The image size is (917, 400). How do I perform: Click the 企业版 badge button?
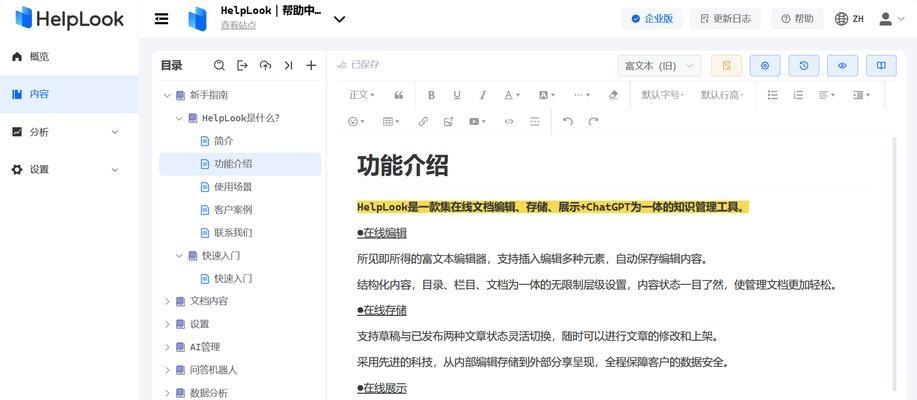pos(652,19)
